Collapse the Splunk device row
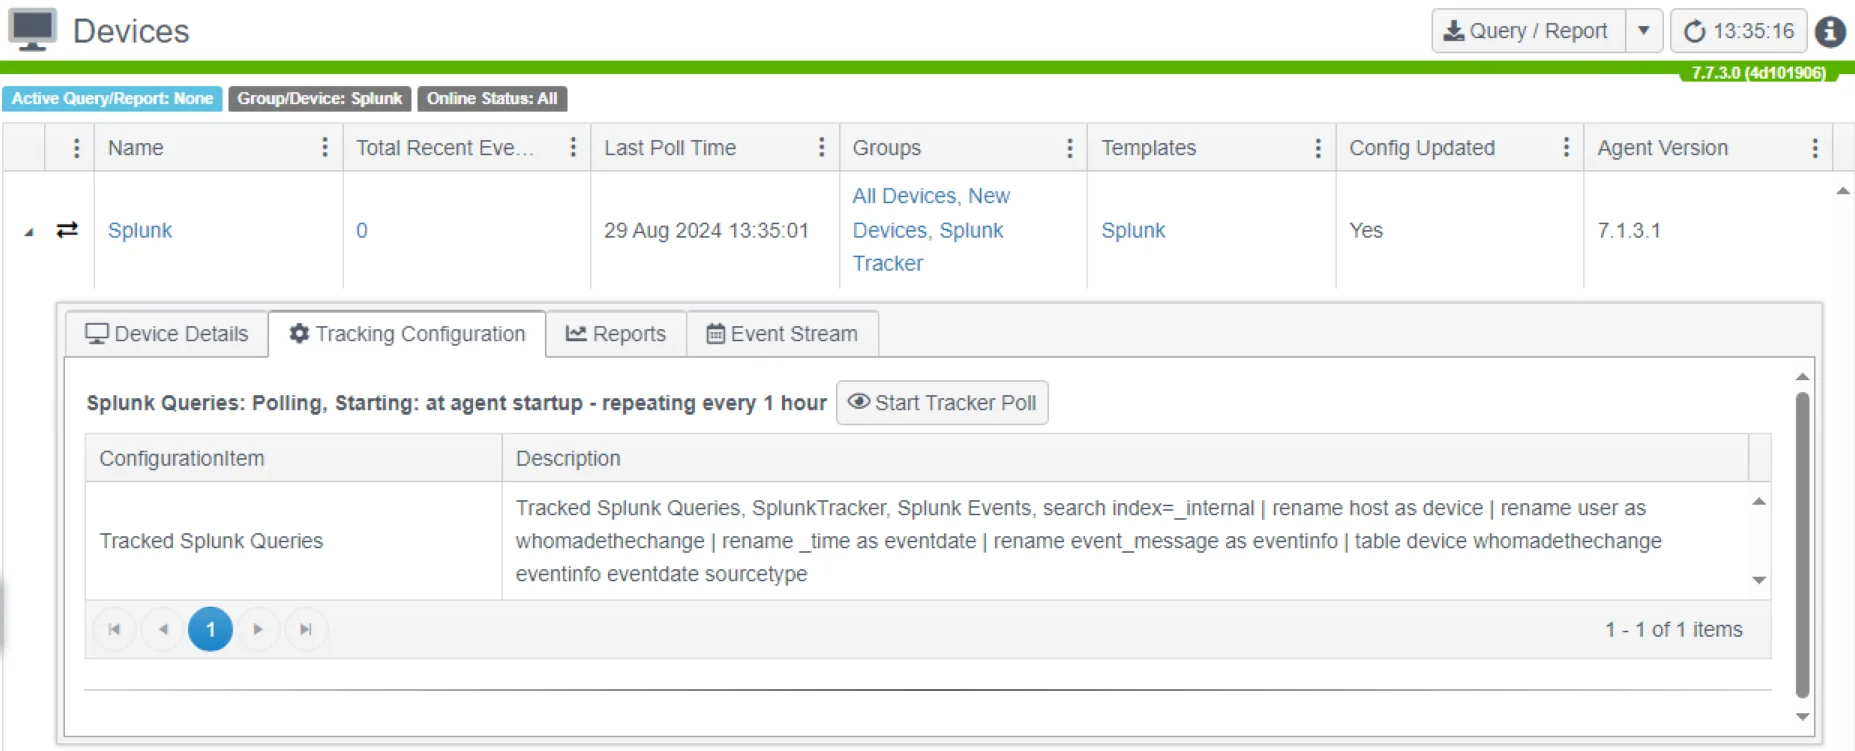 click(28, 232)
